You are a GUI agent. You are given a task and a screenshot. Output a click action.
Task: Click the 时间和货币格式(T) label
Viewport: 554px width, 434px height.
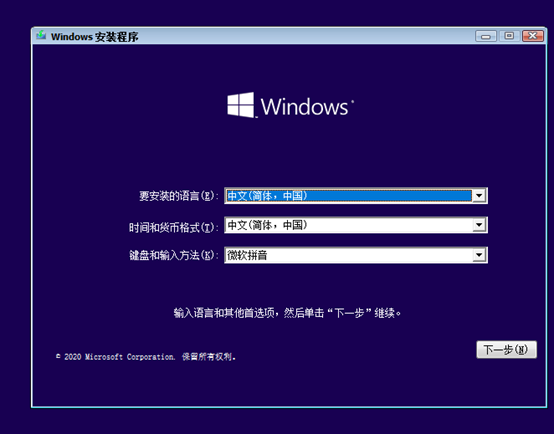point(173,227)
